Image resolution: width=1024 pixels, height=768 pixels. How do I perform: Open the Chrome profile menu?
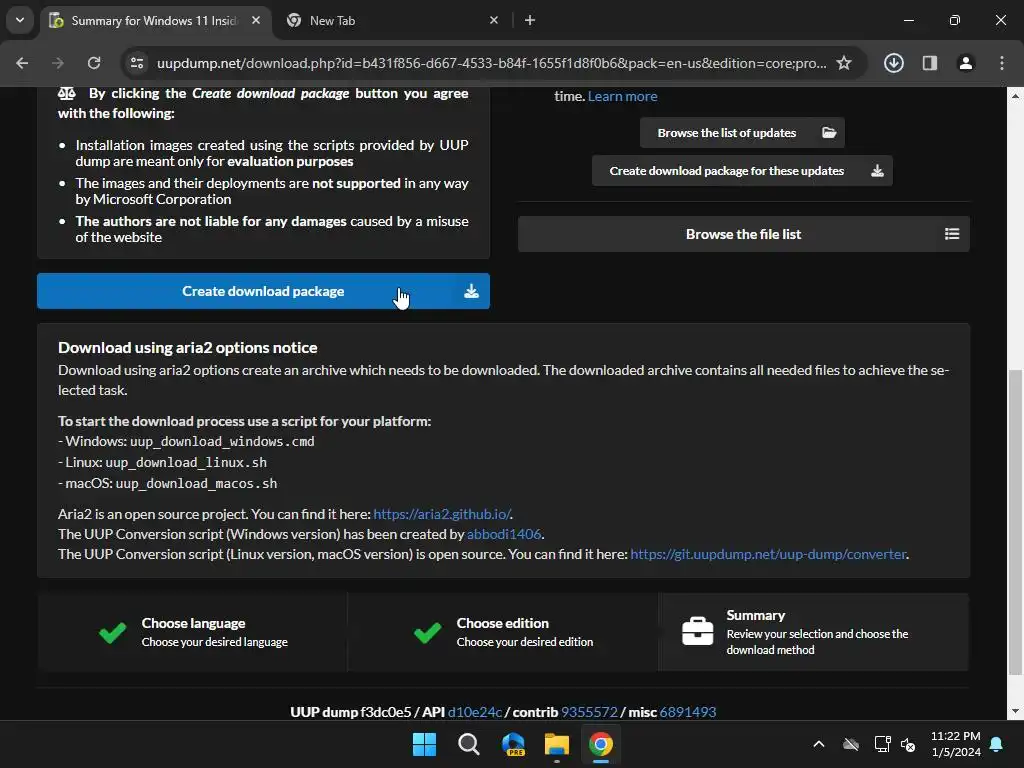point(965,63)
